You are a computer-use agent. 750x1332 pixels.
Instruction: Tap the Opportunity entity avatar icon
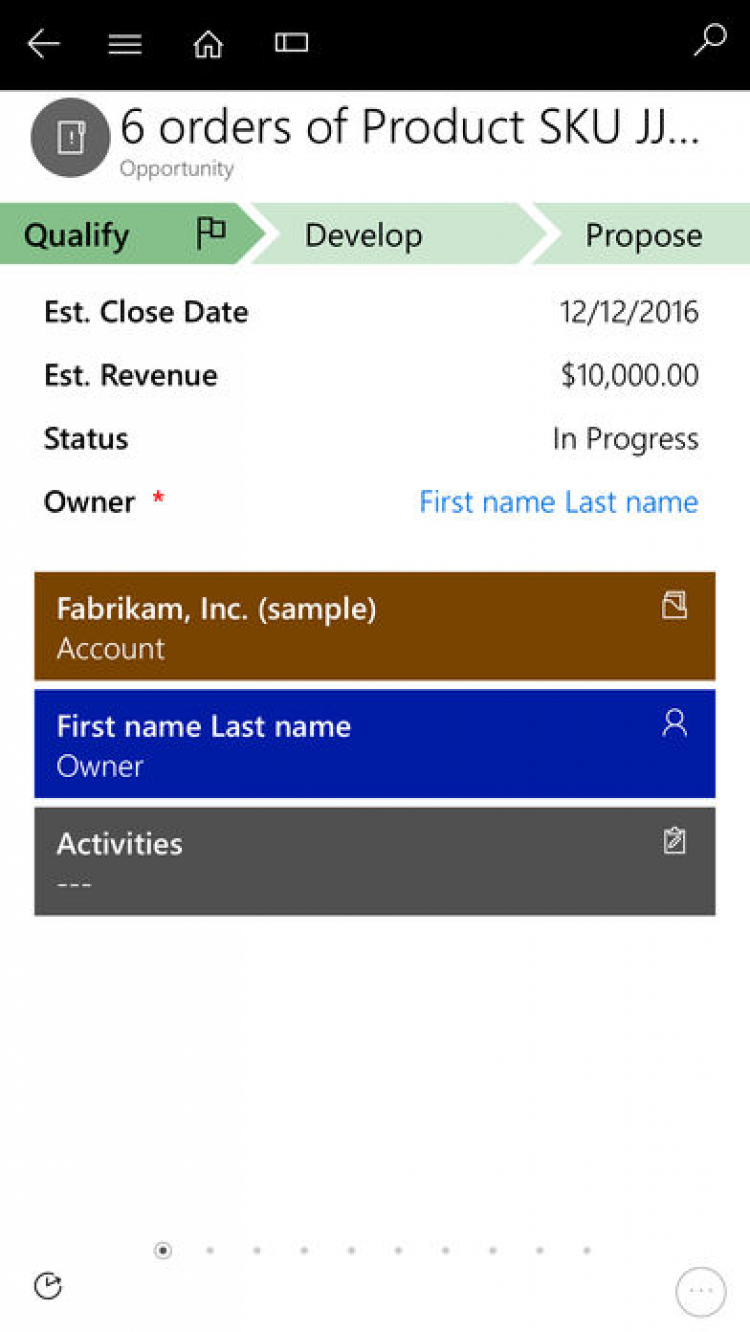coord(70,138)
